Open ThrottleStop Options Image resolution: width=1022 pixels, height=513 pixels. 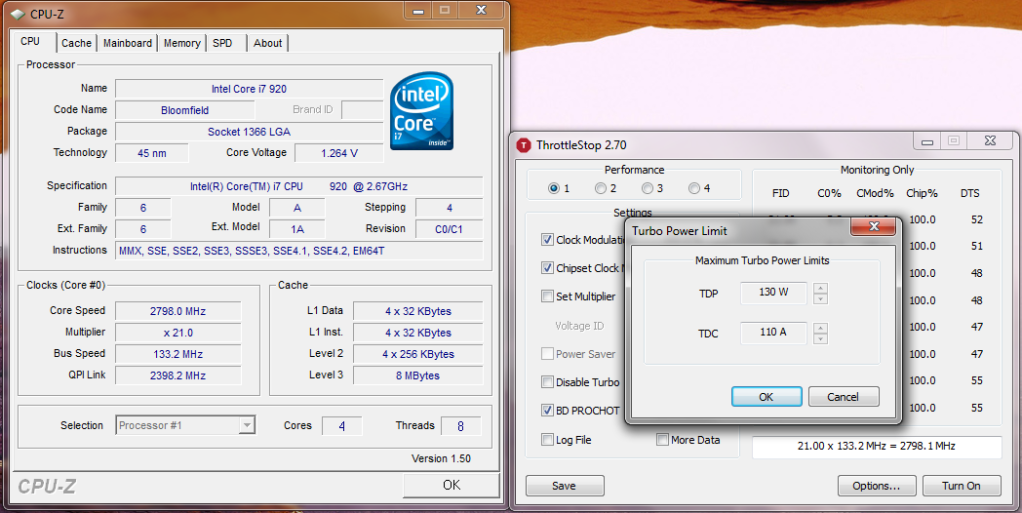coord(877,486)
